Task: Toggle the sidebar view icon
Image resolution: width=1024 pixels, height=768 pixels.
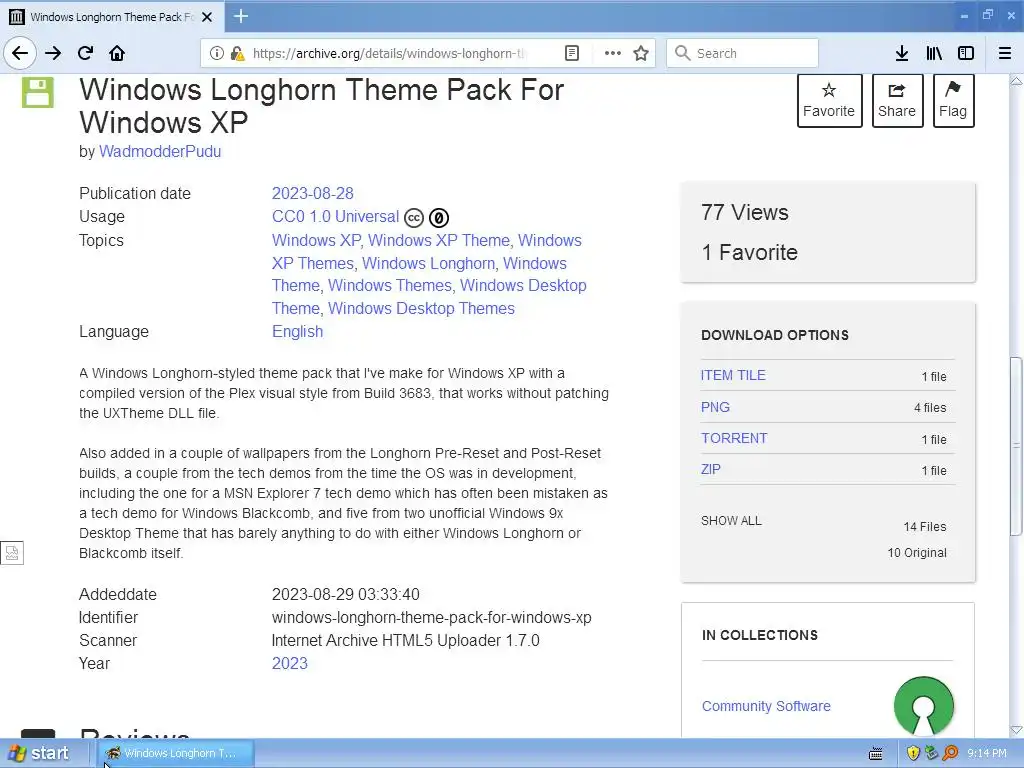Action: point(965,53)
